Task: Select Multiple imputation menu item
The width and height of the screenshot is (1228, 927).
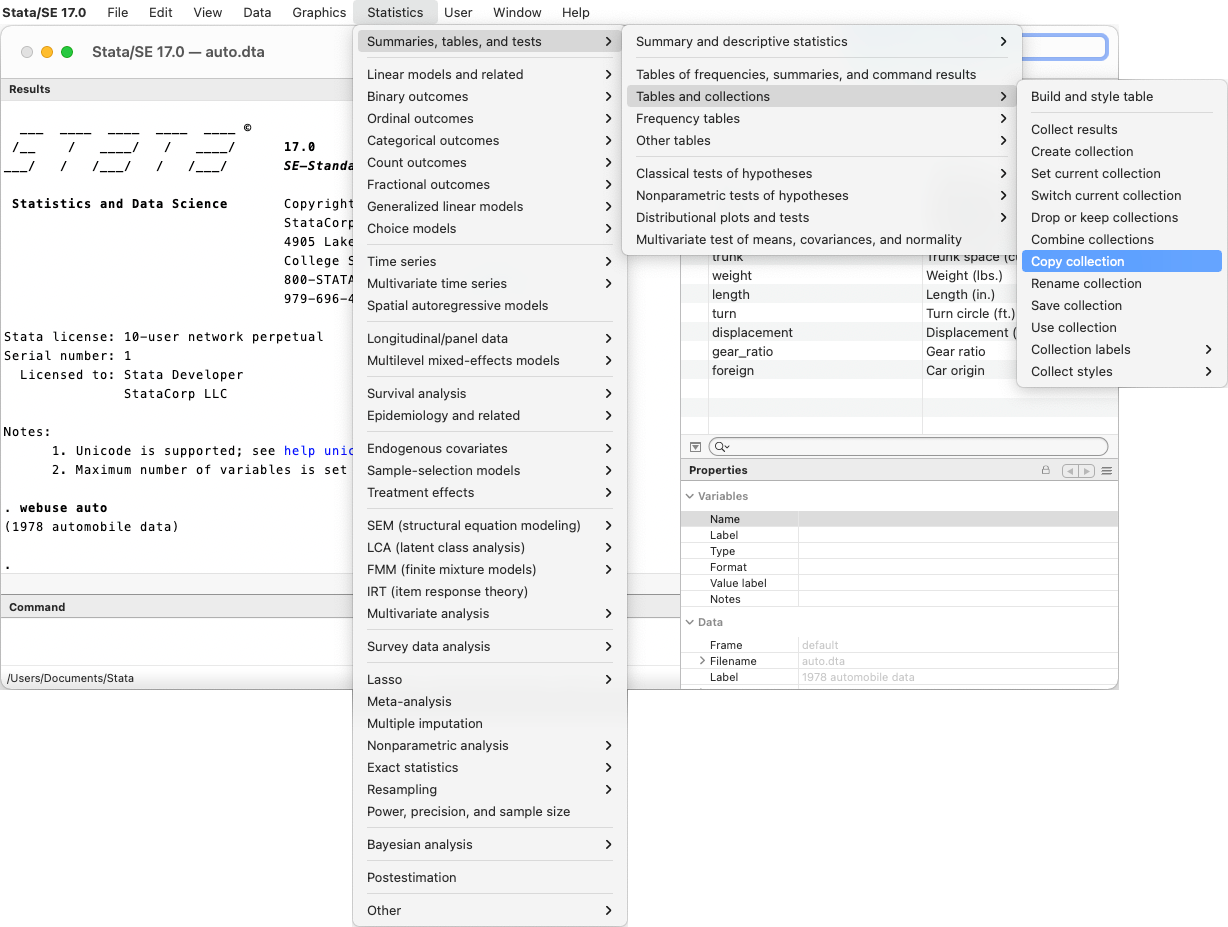Action: [x=490, y=723]
